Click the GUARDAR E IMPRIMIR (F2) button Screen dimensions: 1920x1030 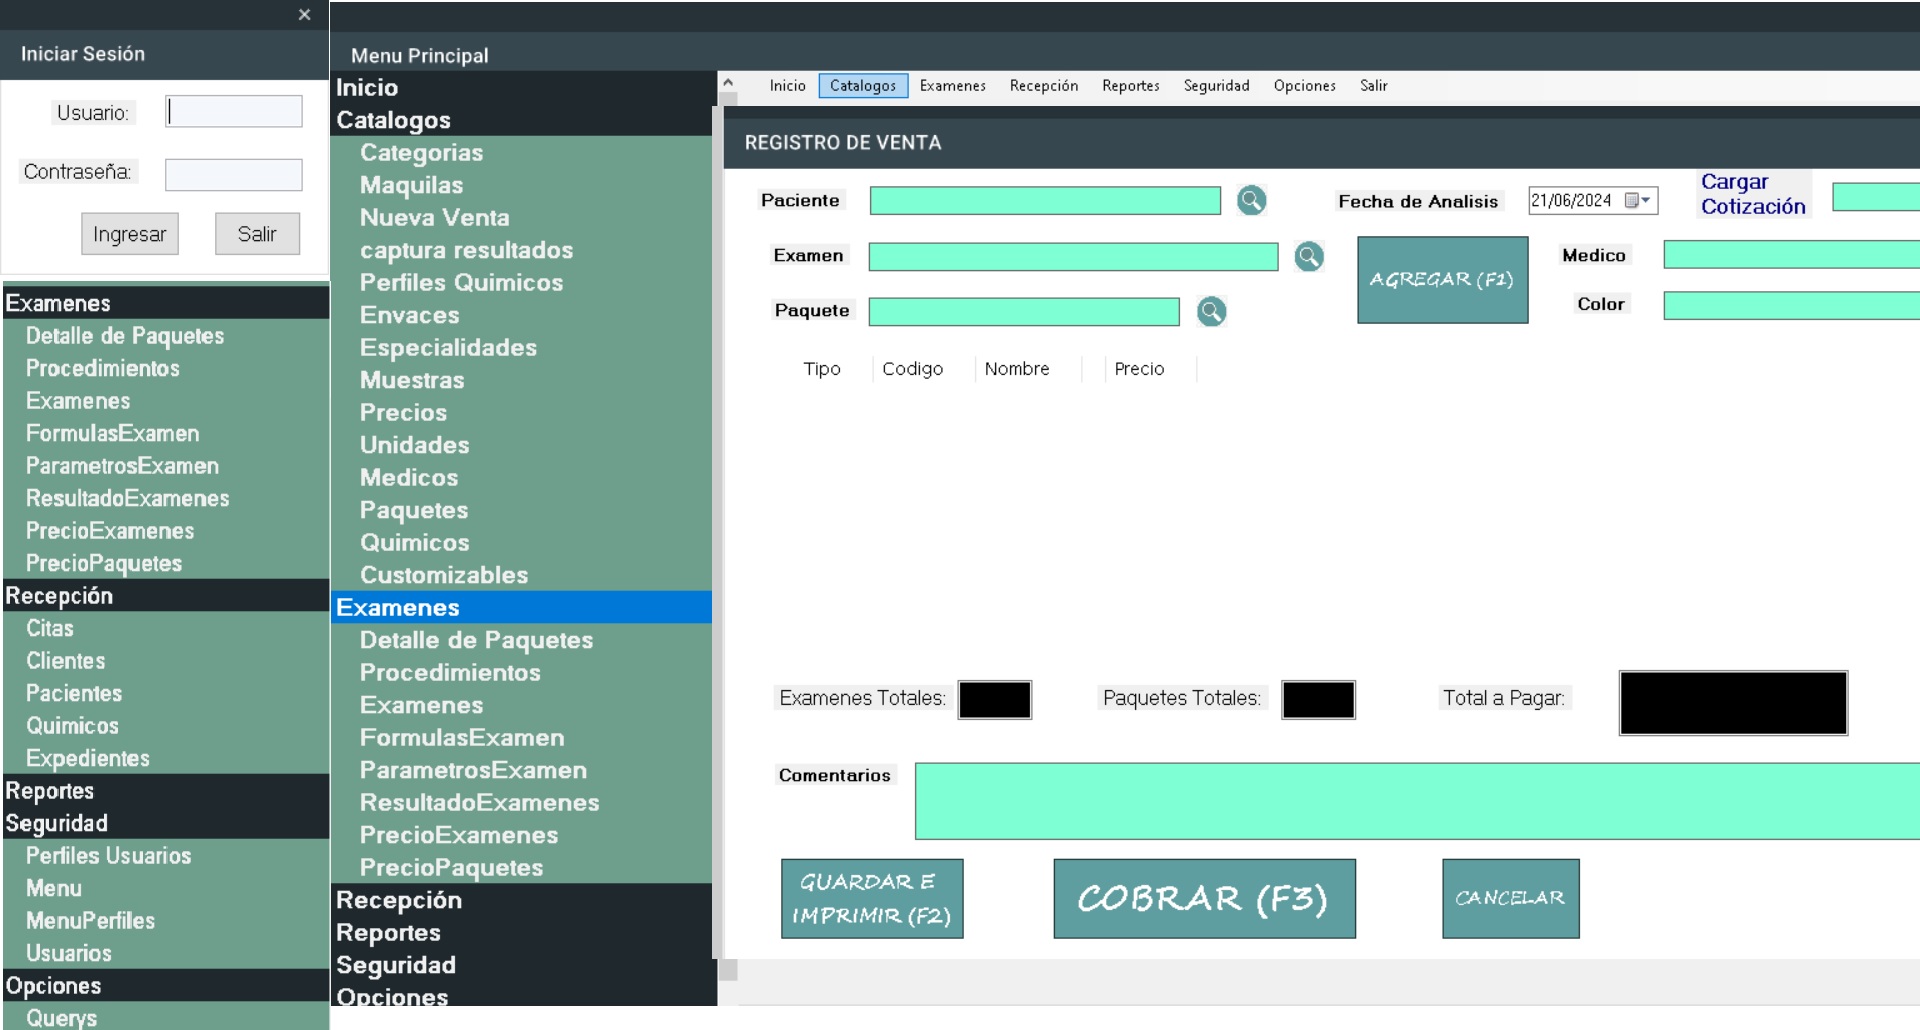(871, 898)
